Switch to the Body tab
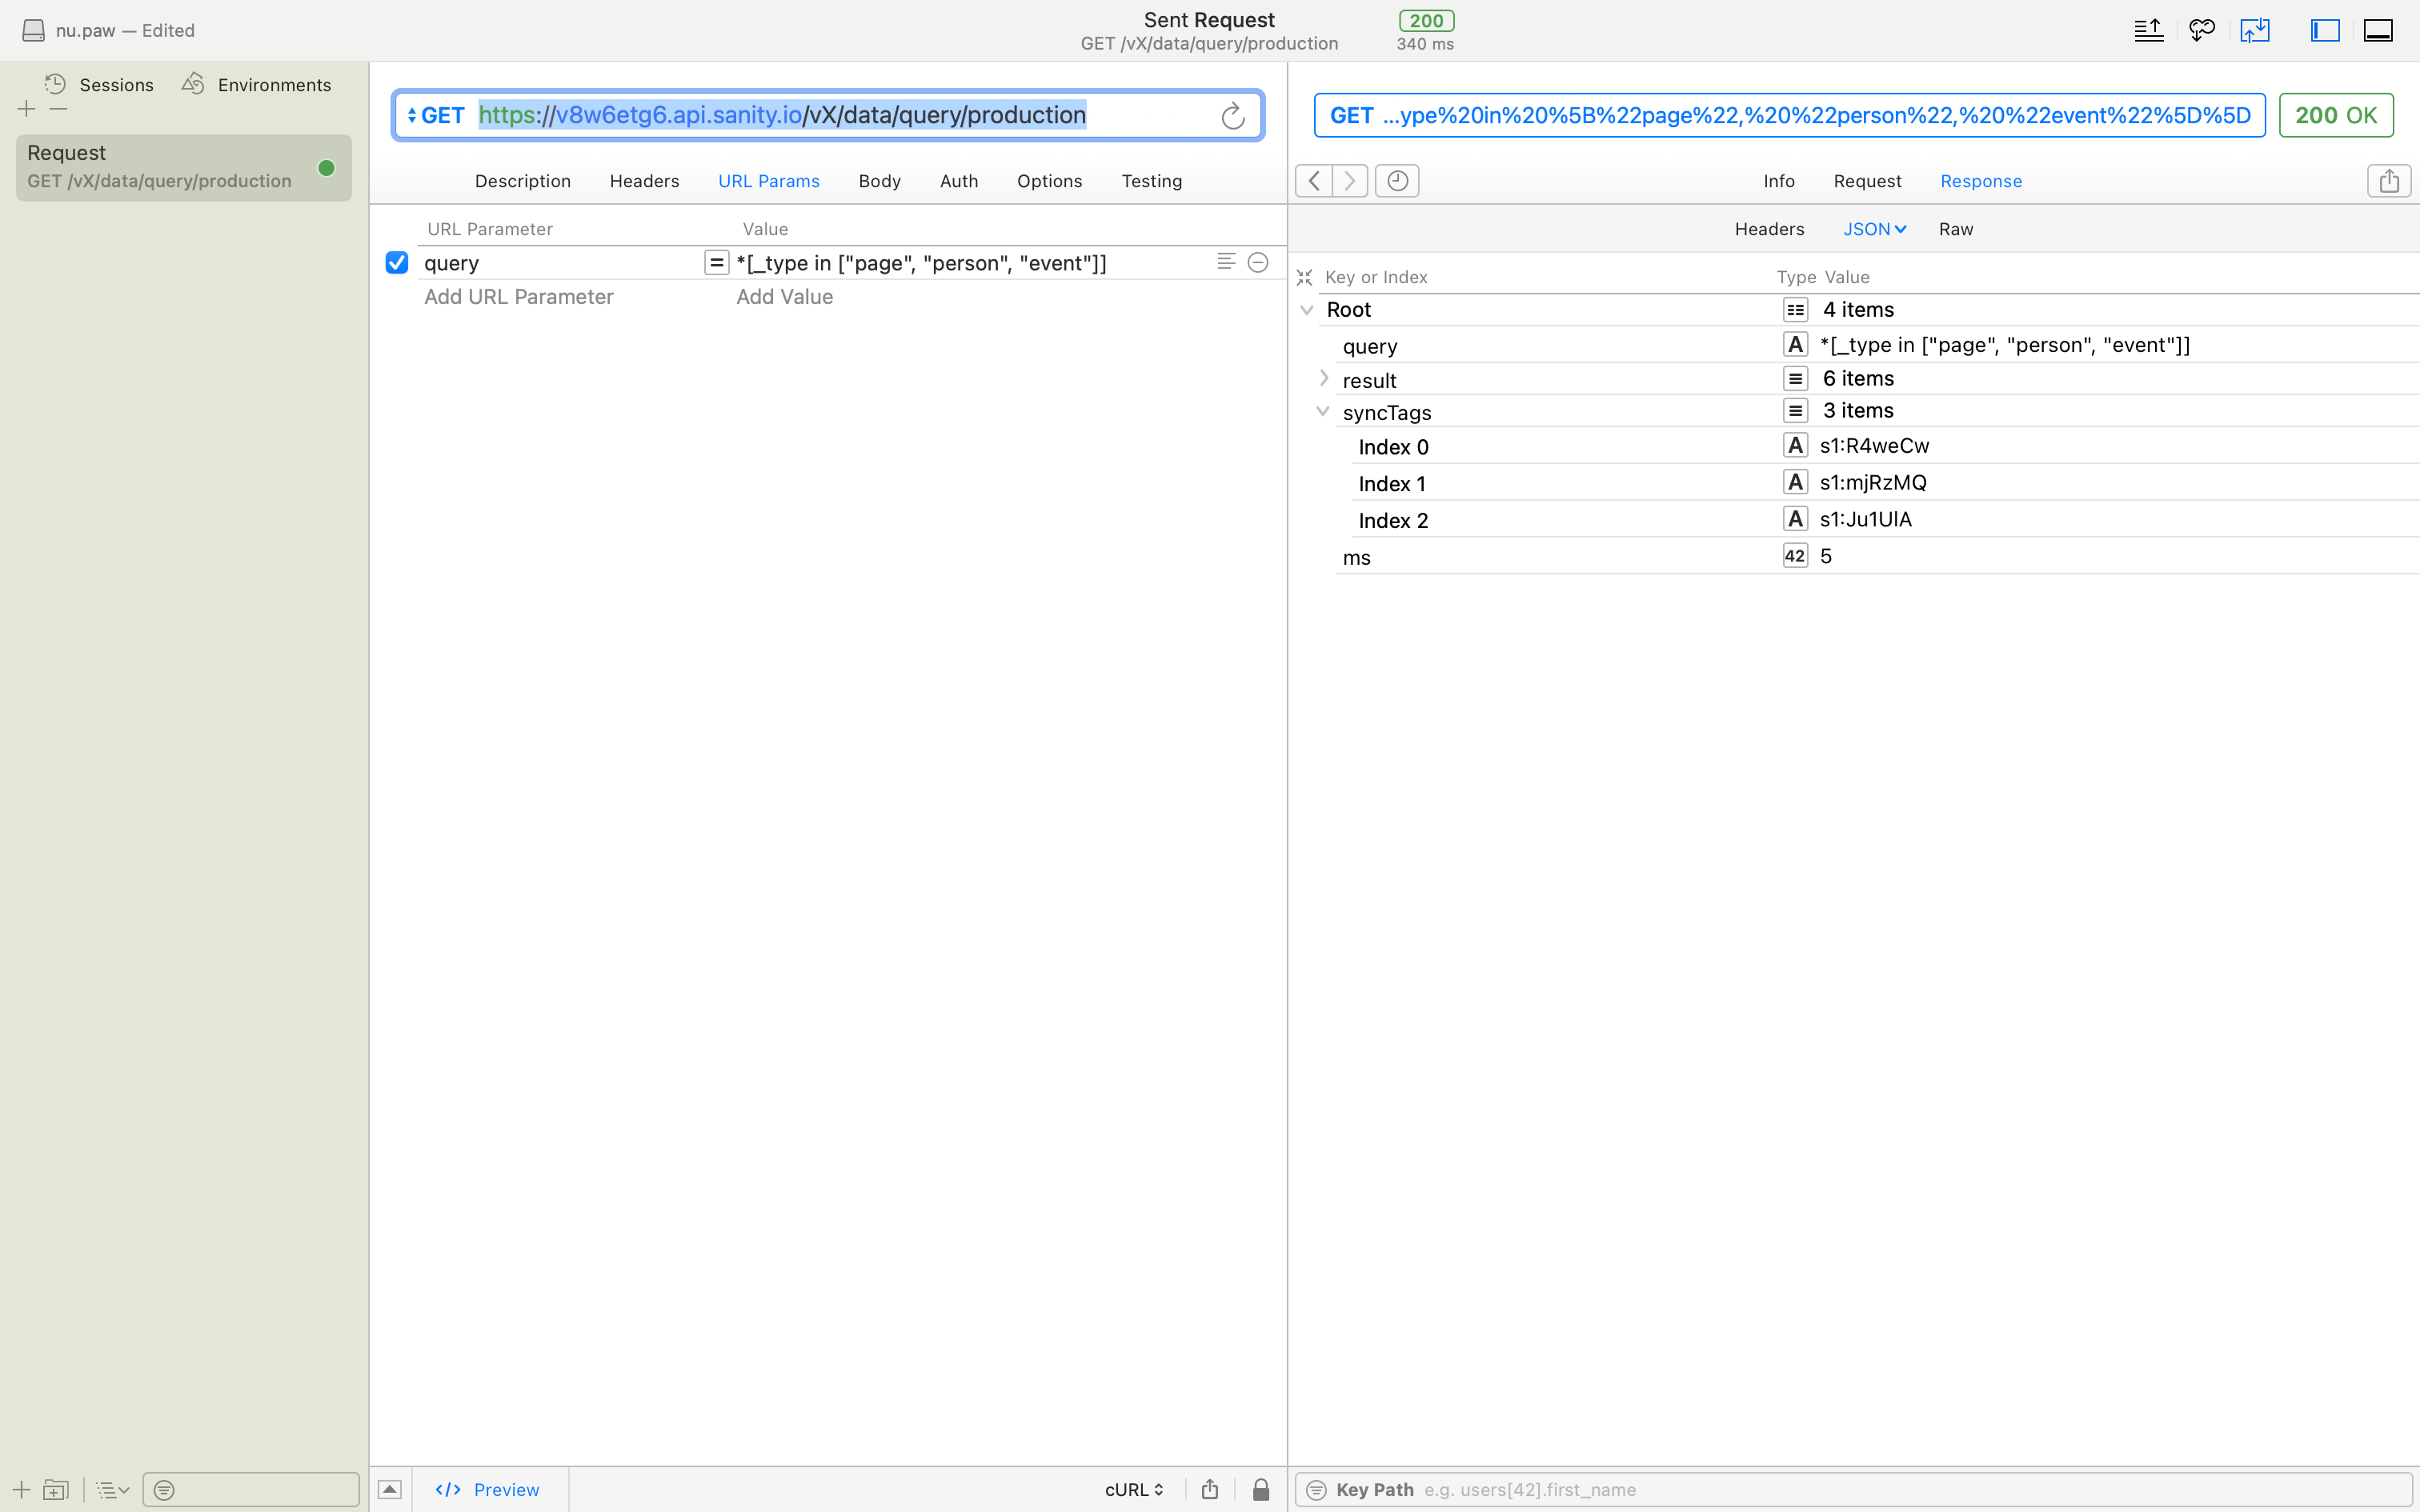The width and height of the screenshot is (2420, 1512). click(880, 181)
